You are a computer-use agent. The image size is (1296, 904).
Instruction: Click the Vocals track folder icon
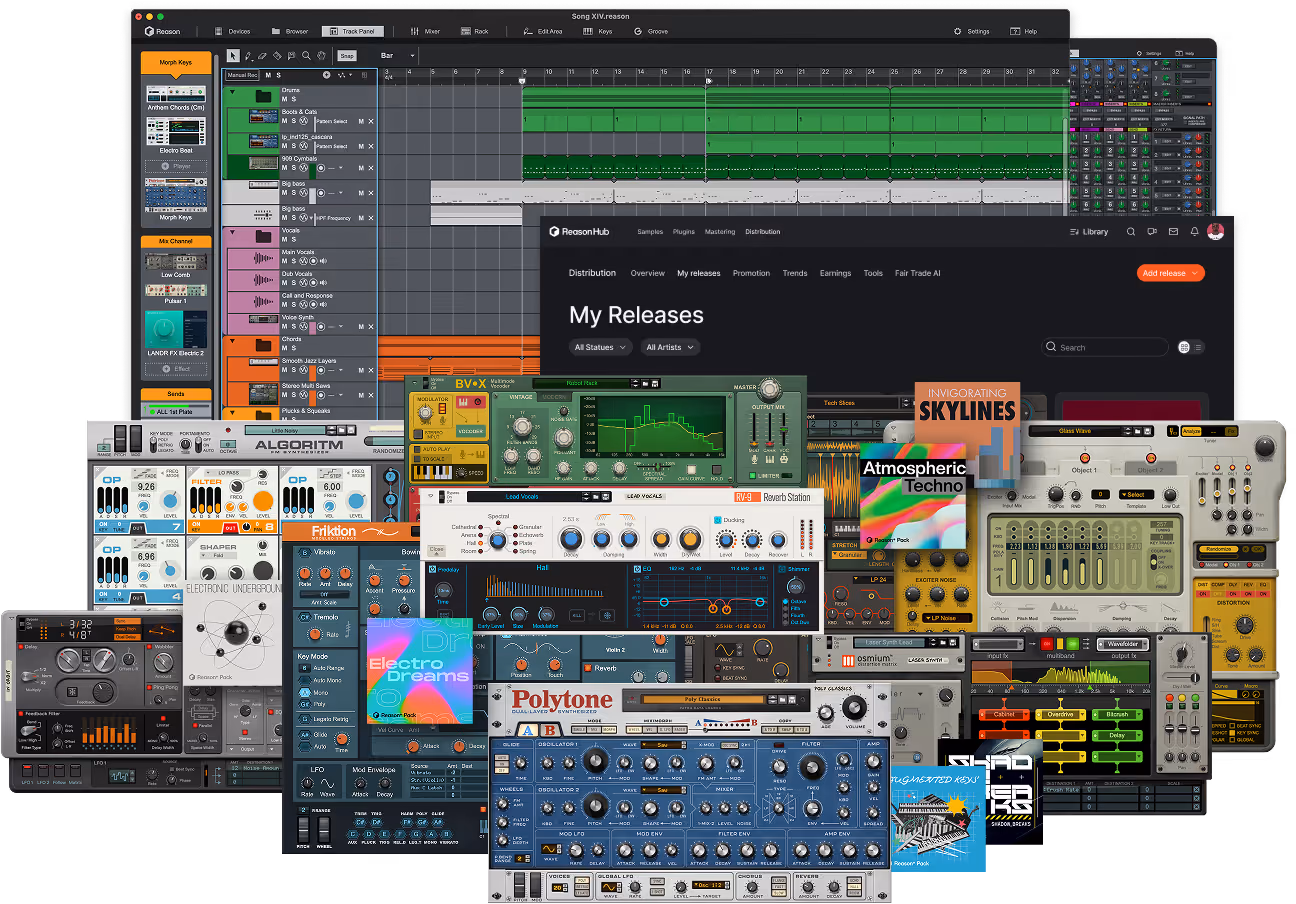(263, 237)
